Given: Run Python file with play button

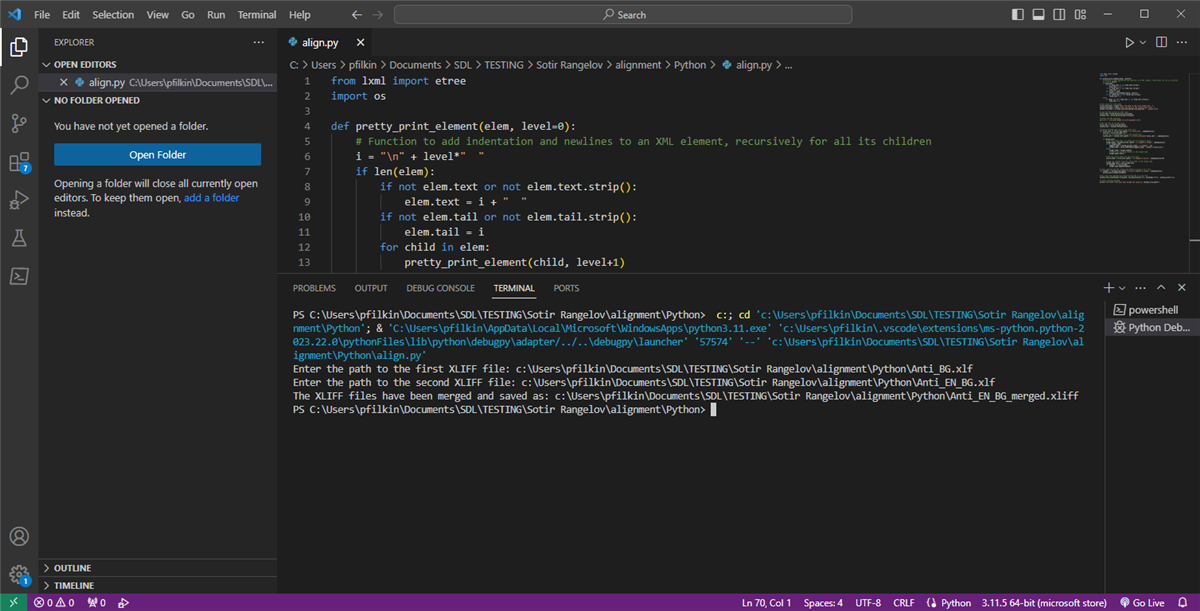Looking at the screenshot, I should (1129, 43).
